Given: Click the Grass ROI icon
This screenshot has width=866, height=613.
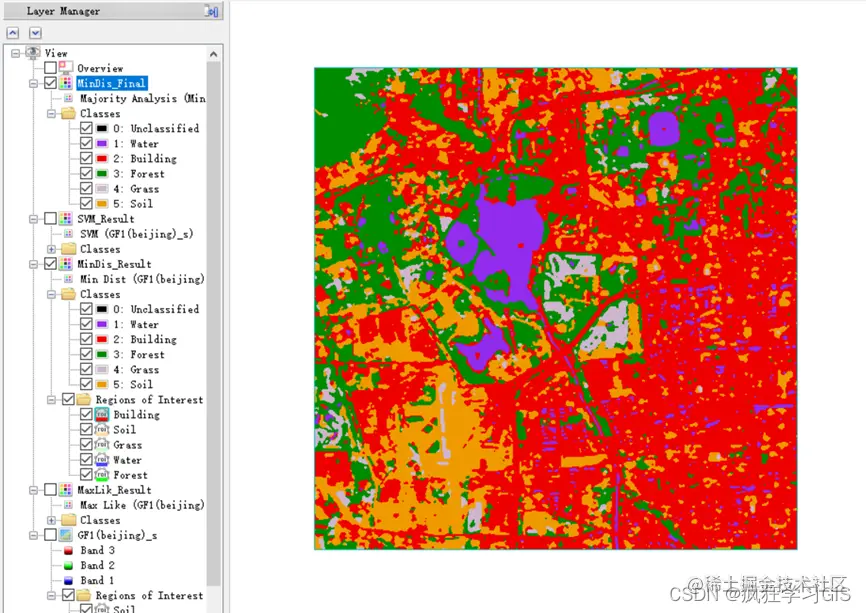Looking at the screenshot, I should (x=102, y=445).
